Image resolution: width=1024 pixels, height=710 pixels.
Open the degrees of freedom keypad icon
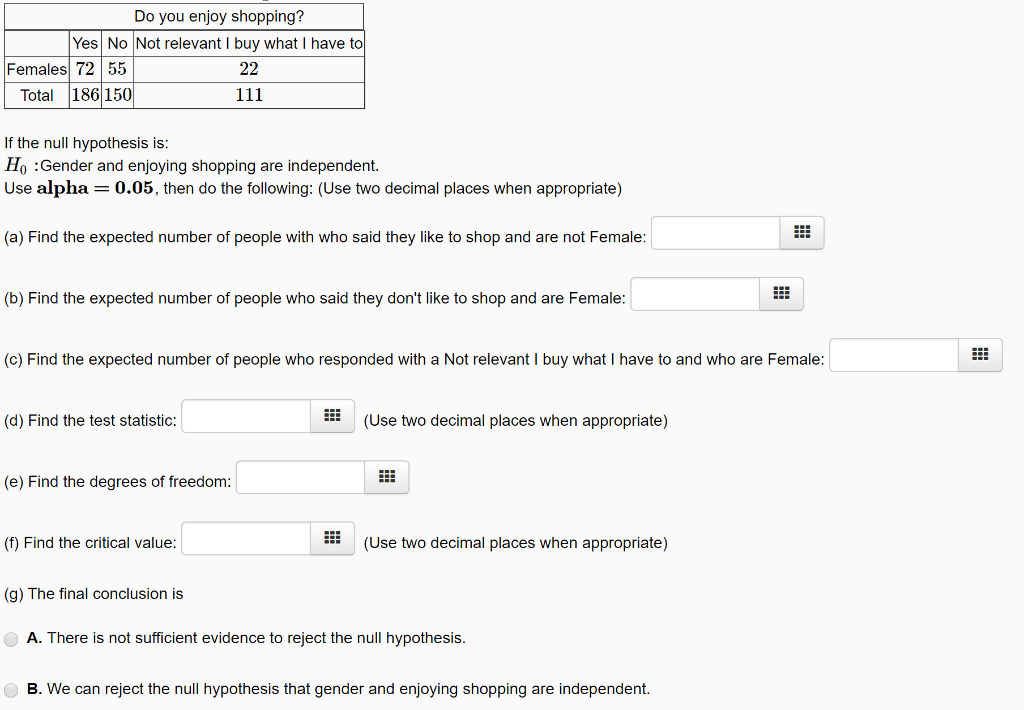pos(387,477)
